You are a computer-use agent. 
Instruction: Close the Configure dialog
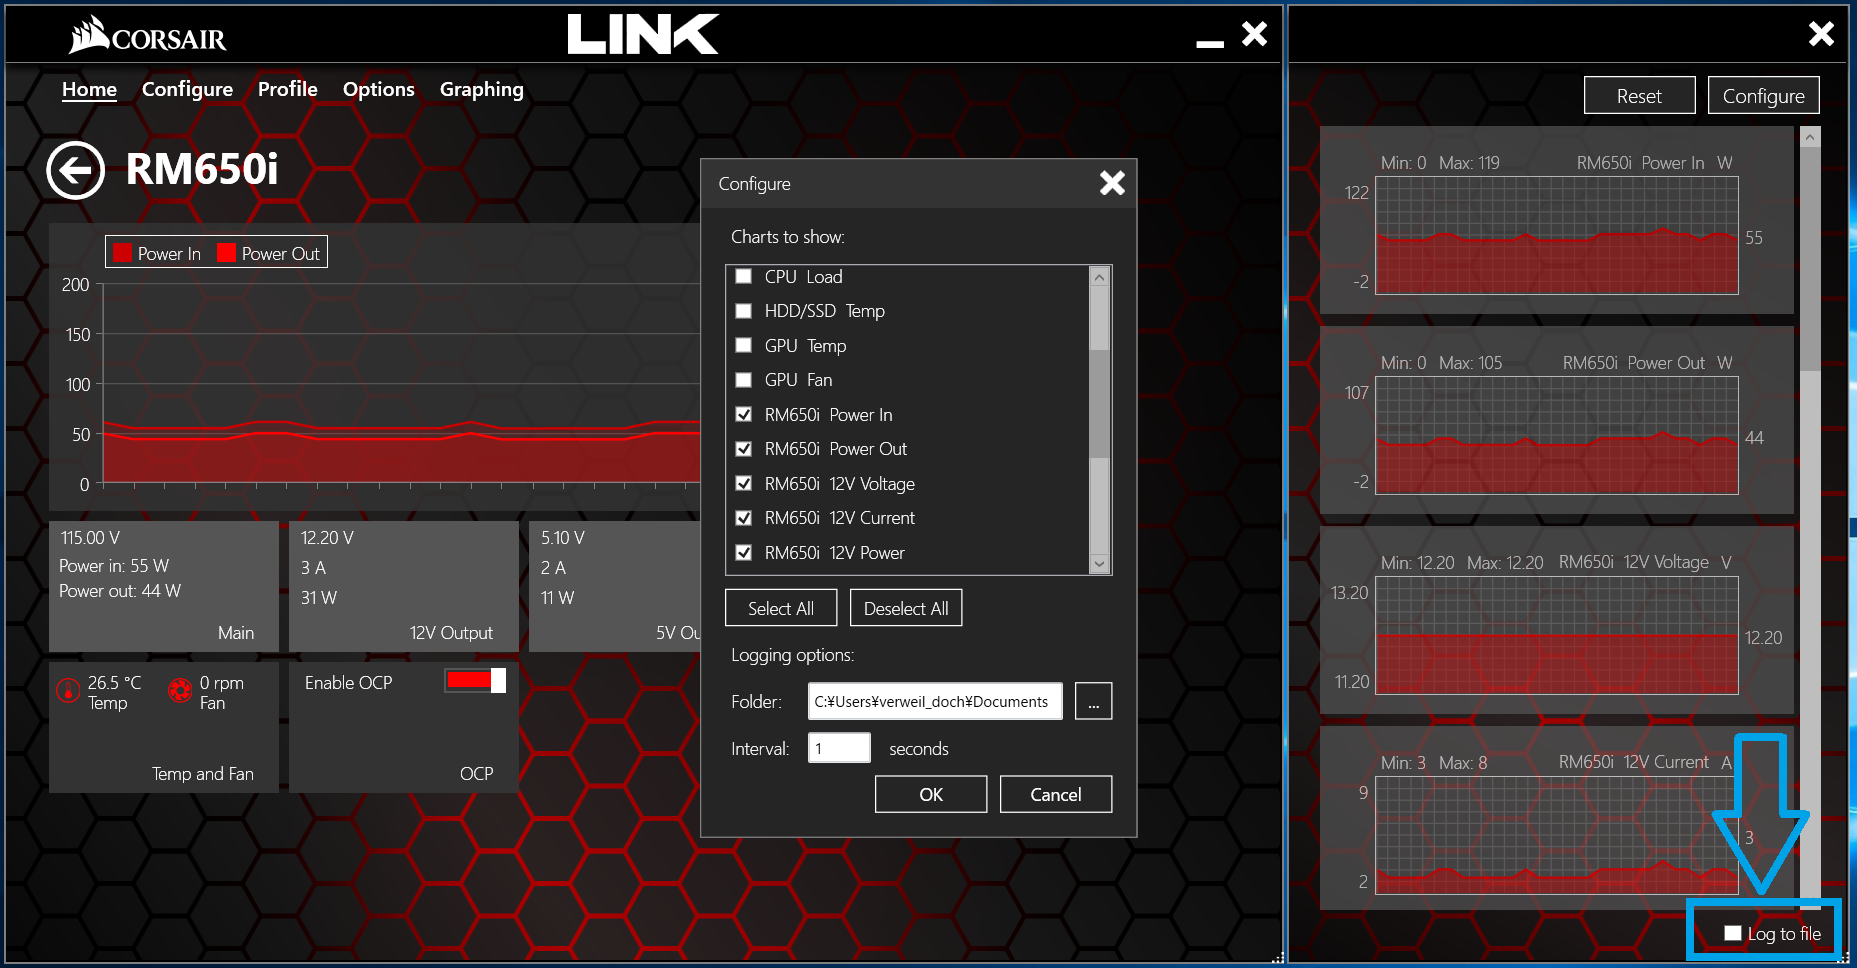click(1112, 183)
